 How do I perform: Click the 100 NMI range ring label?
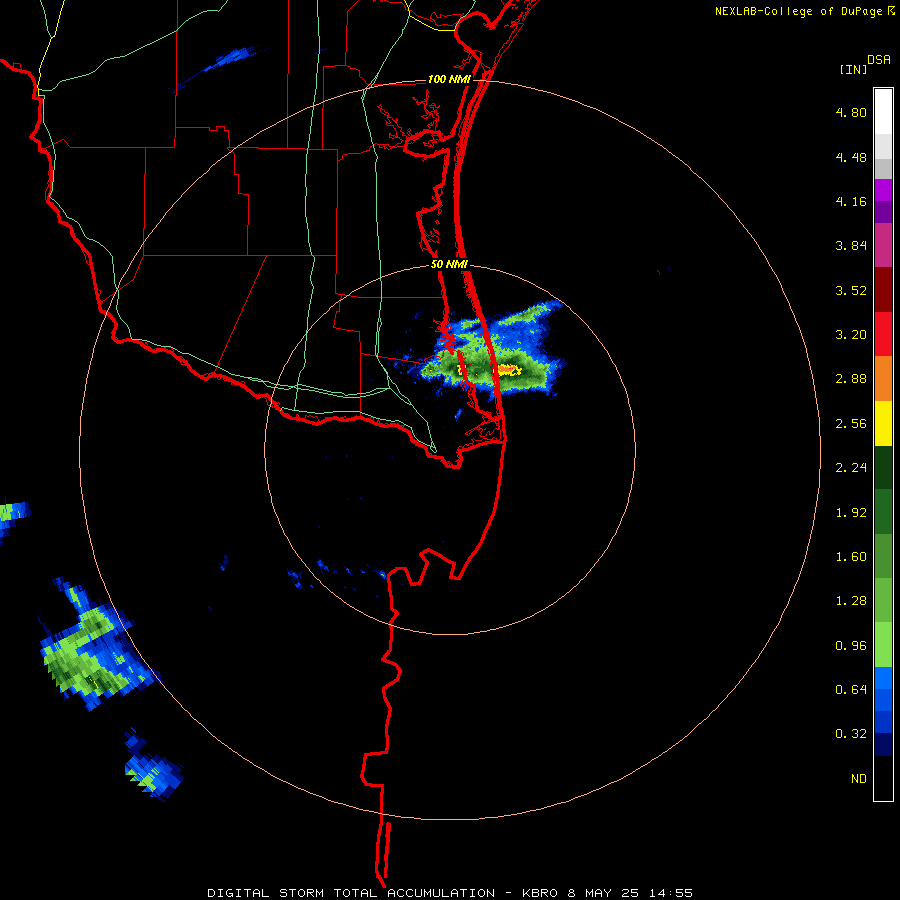[449, 79]
